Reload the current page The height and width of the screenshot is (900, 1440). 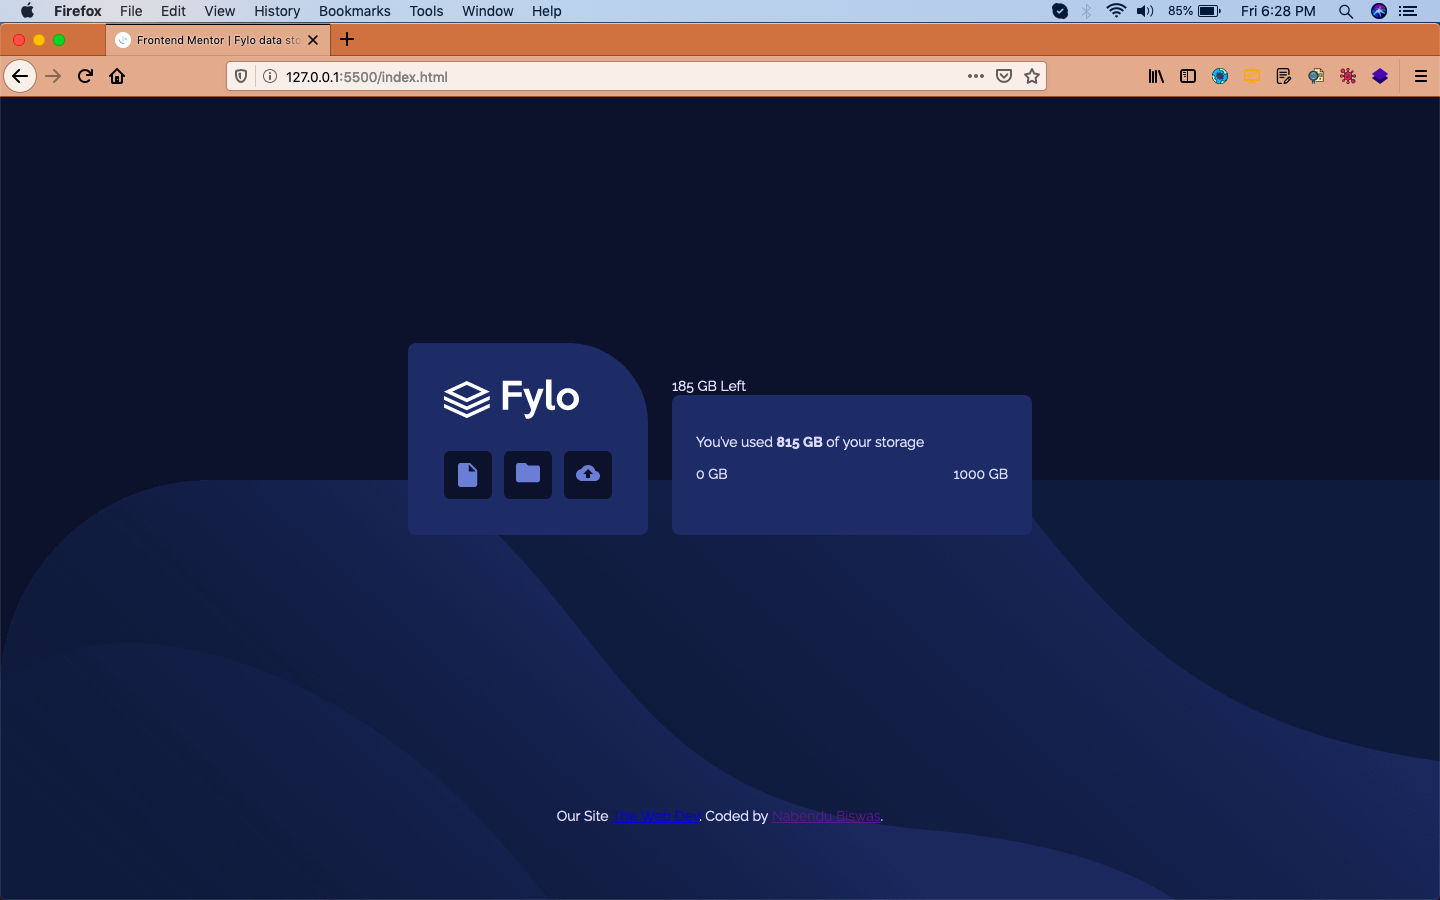(x=85, y=76)
